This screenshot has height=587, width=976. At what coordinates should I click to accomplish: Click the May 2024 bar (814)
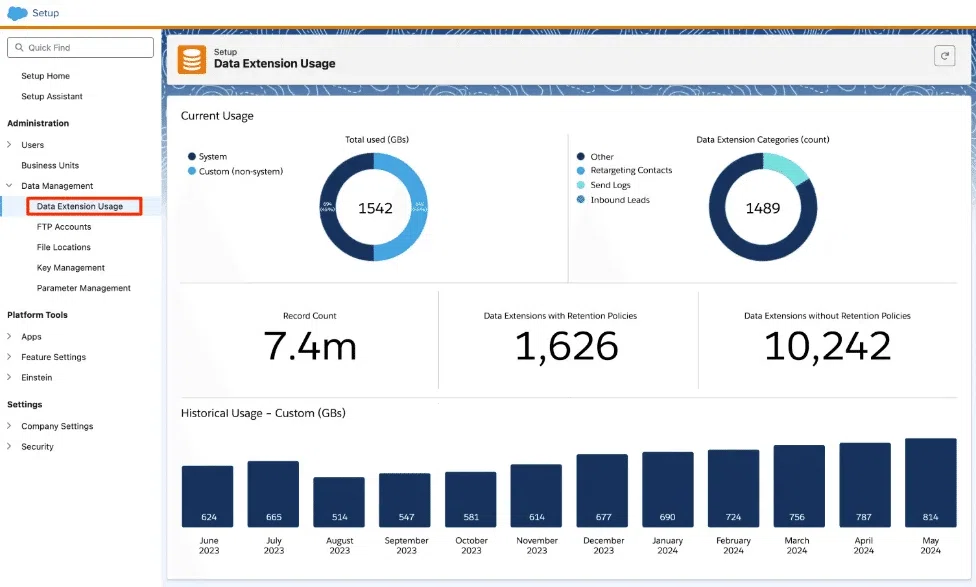click(931, 483)
